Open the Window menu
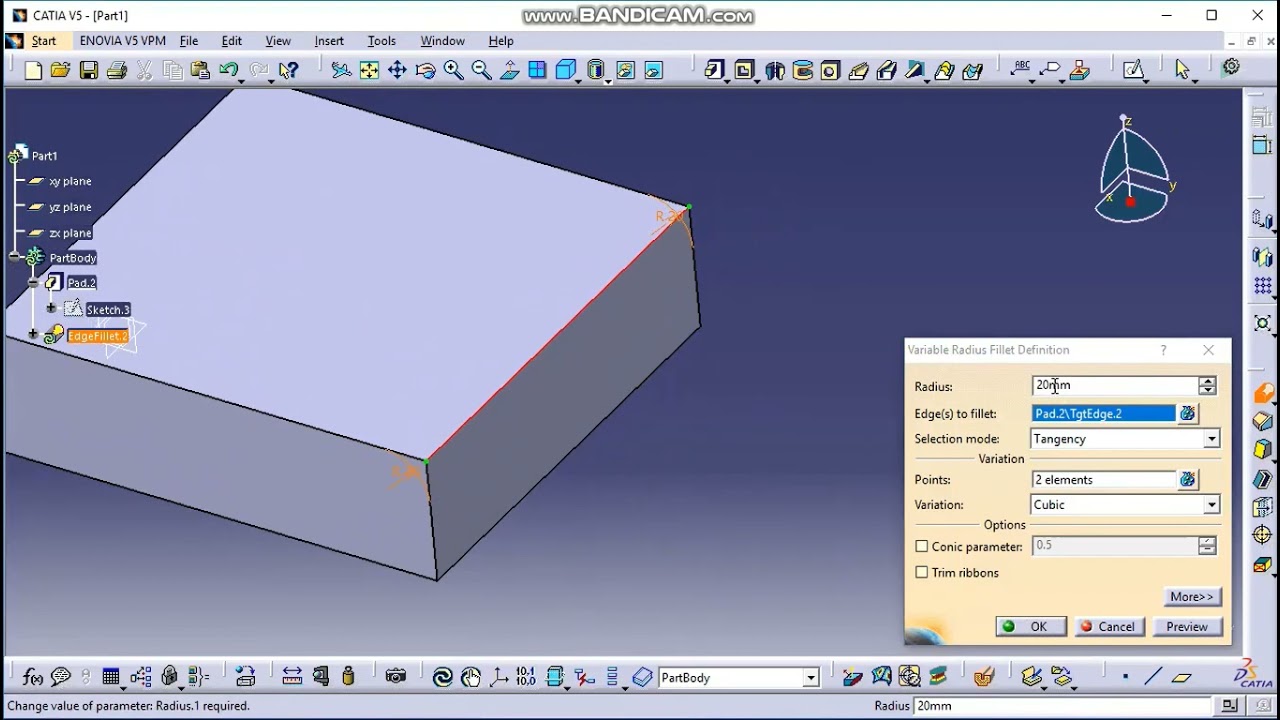 pyautogui.click(x=442, y=41)
